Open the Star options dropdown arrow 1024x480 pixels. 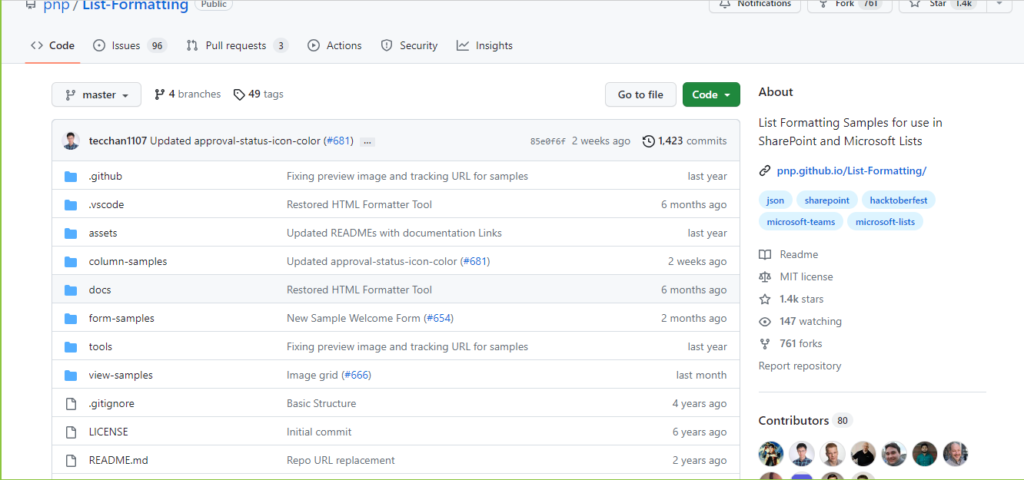[999, 4]
